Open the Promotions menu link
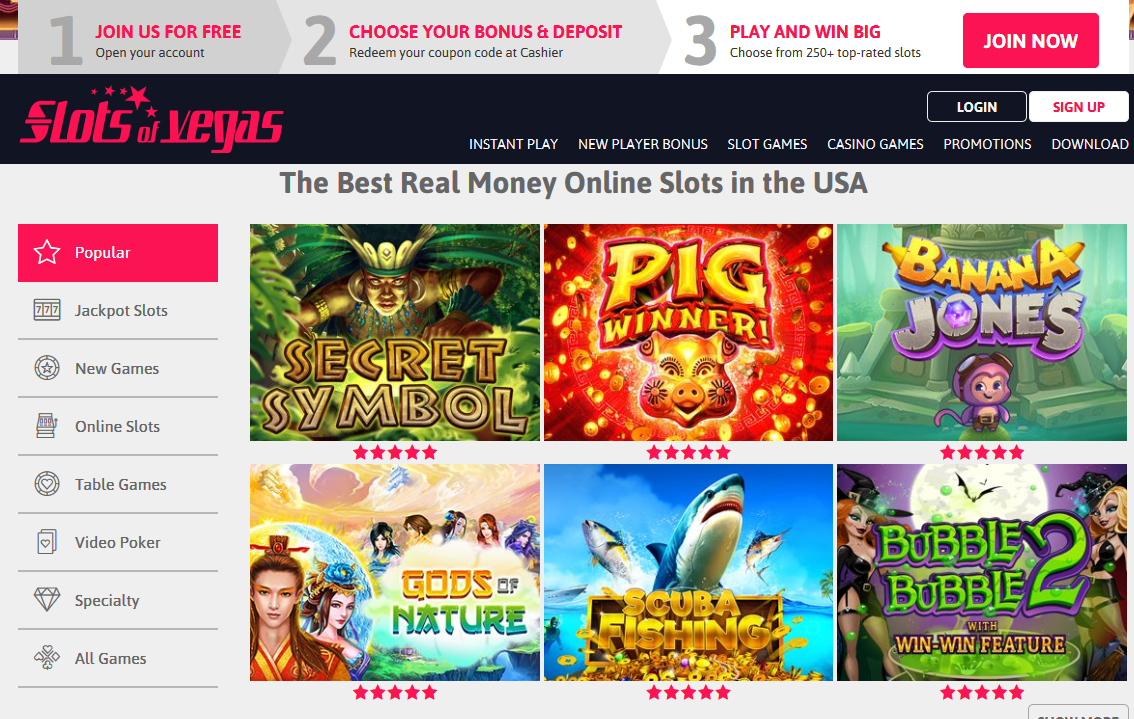Image resolution: width=1134 pixels, height=719 pixels. click(987, 144)
